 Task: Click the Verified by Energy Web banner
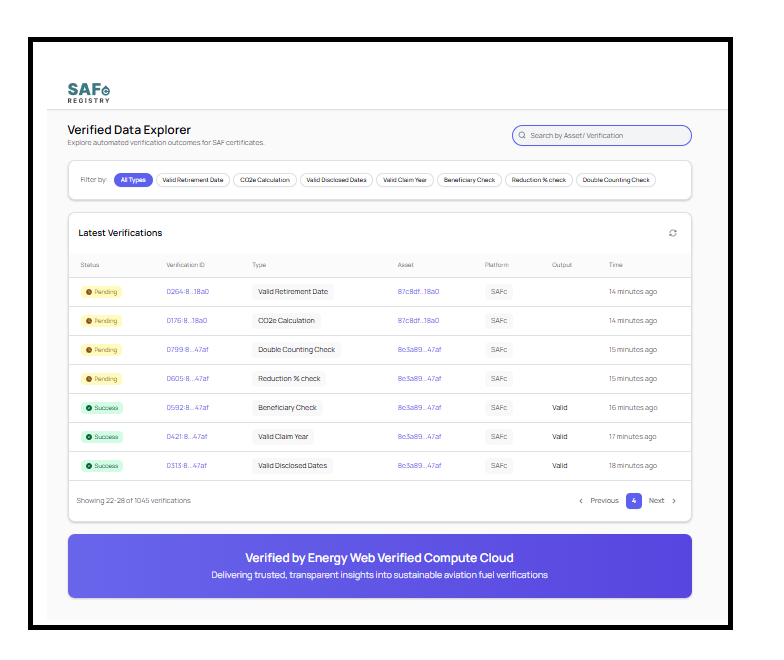pyautogui.click(x=380, y=566)
